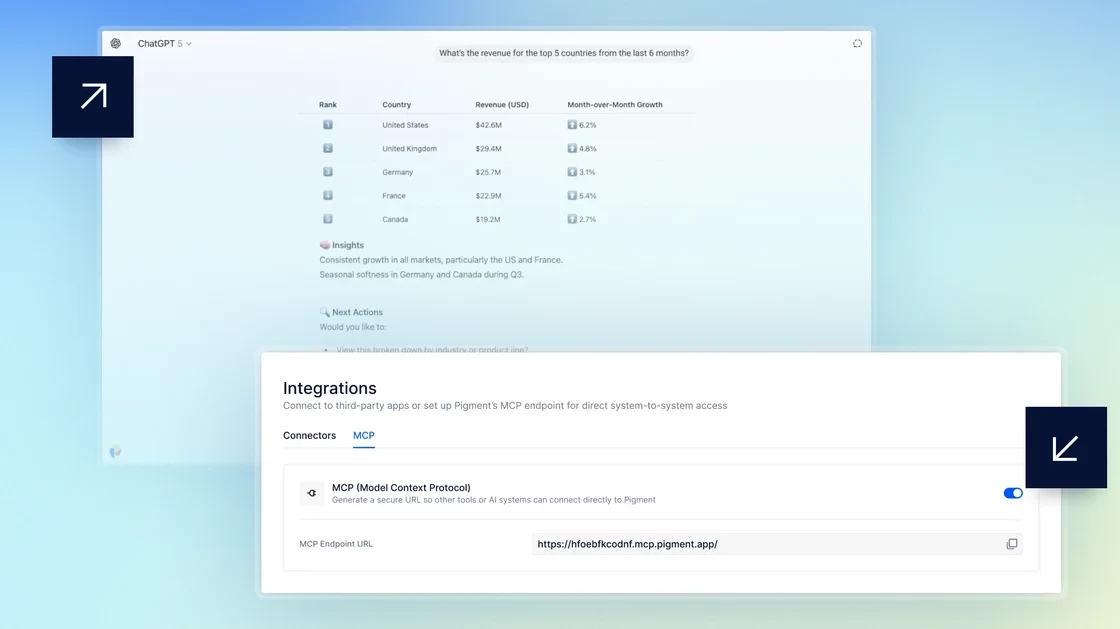Click the brain icon next to Insights
The height and width of the screenshot is (629, 1120).
324,245
